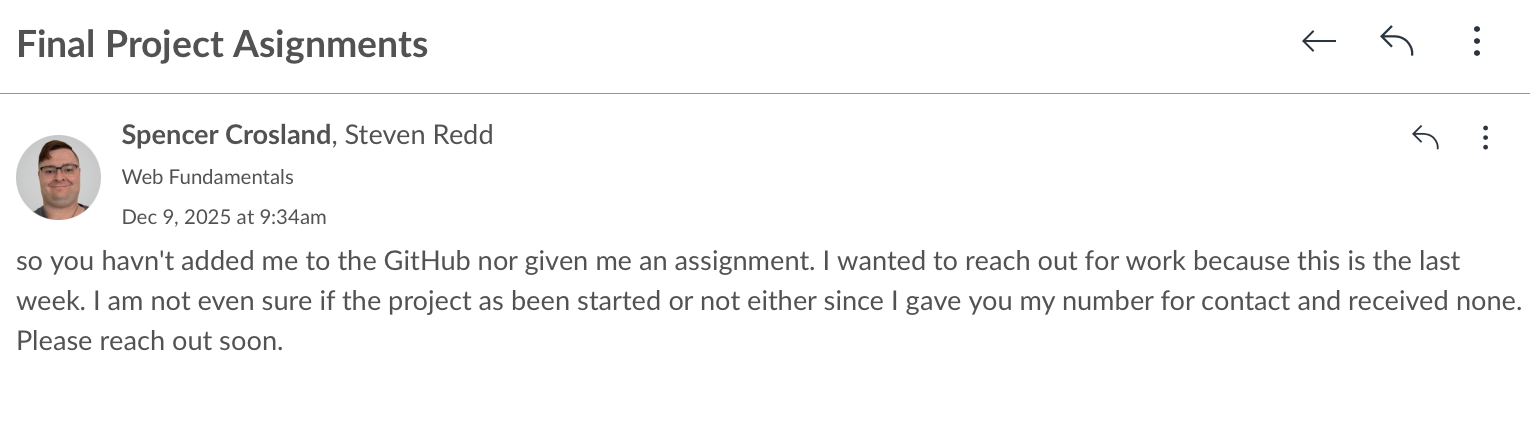This screenshot has height=426, width=1530.
Task: Click the Web Fundamentals course label
Action: point(207,178)
